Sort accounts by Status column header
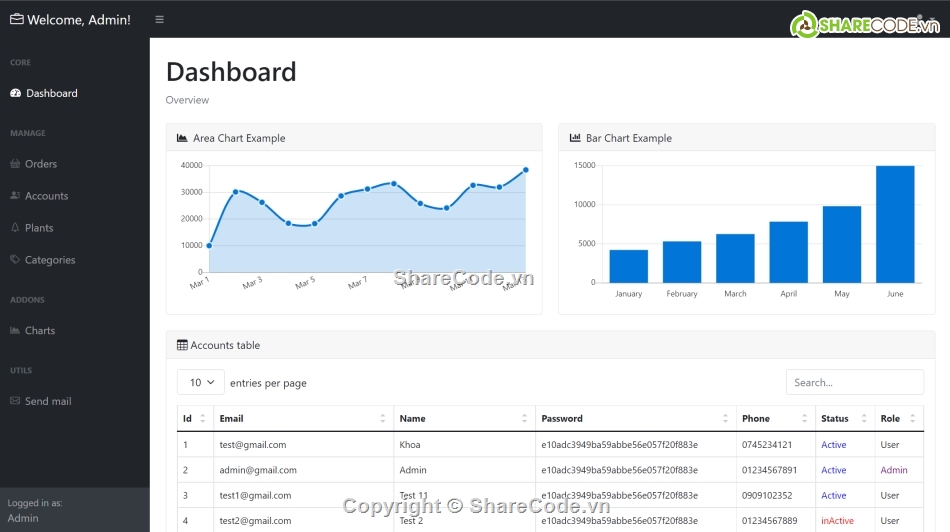Image resolution: width=950 pixels, height=532 pixels. point(844,418)
